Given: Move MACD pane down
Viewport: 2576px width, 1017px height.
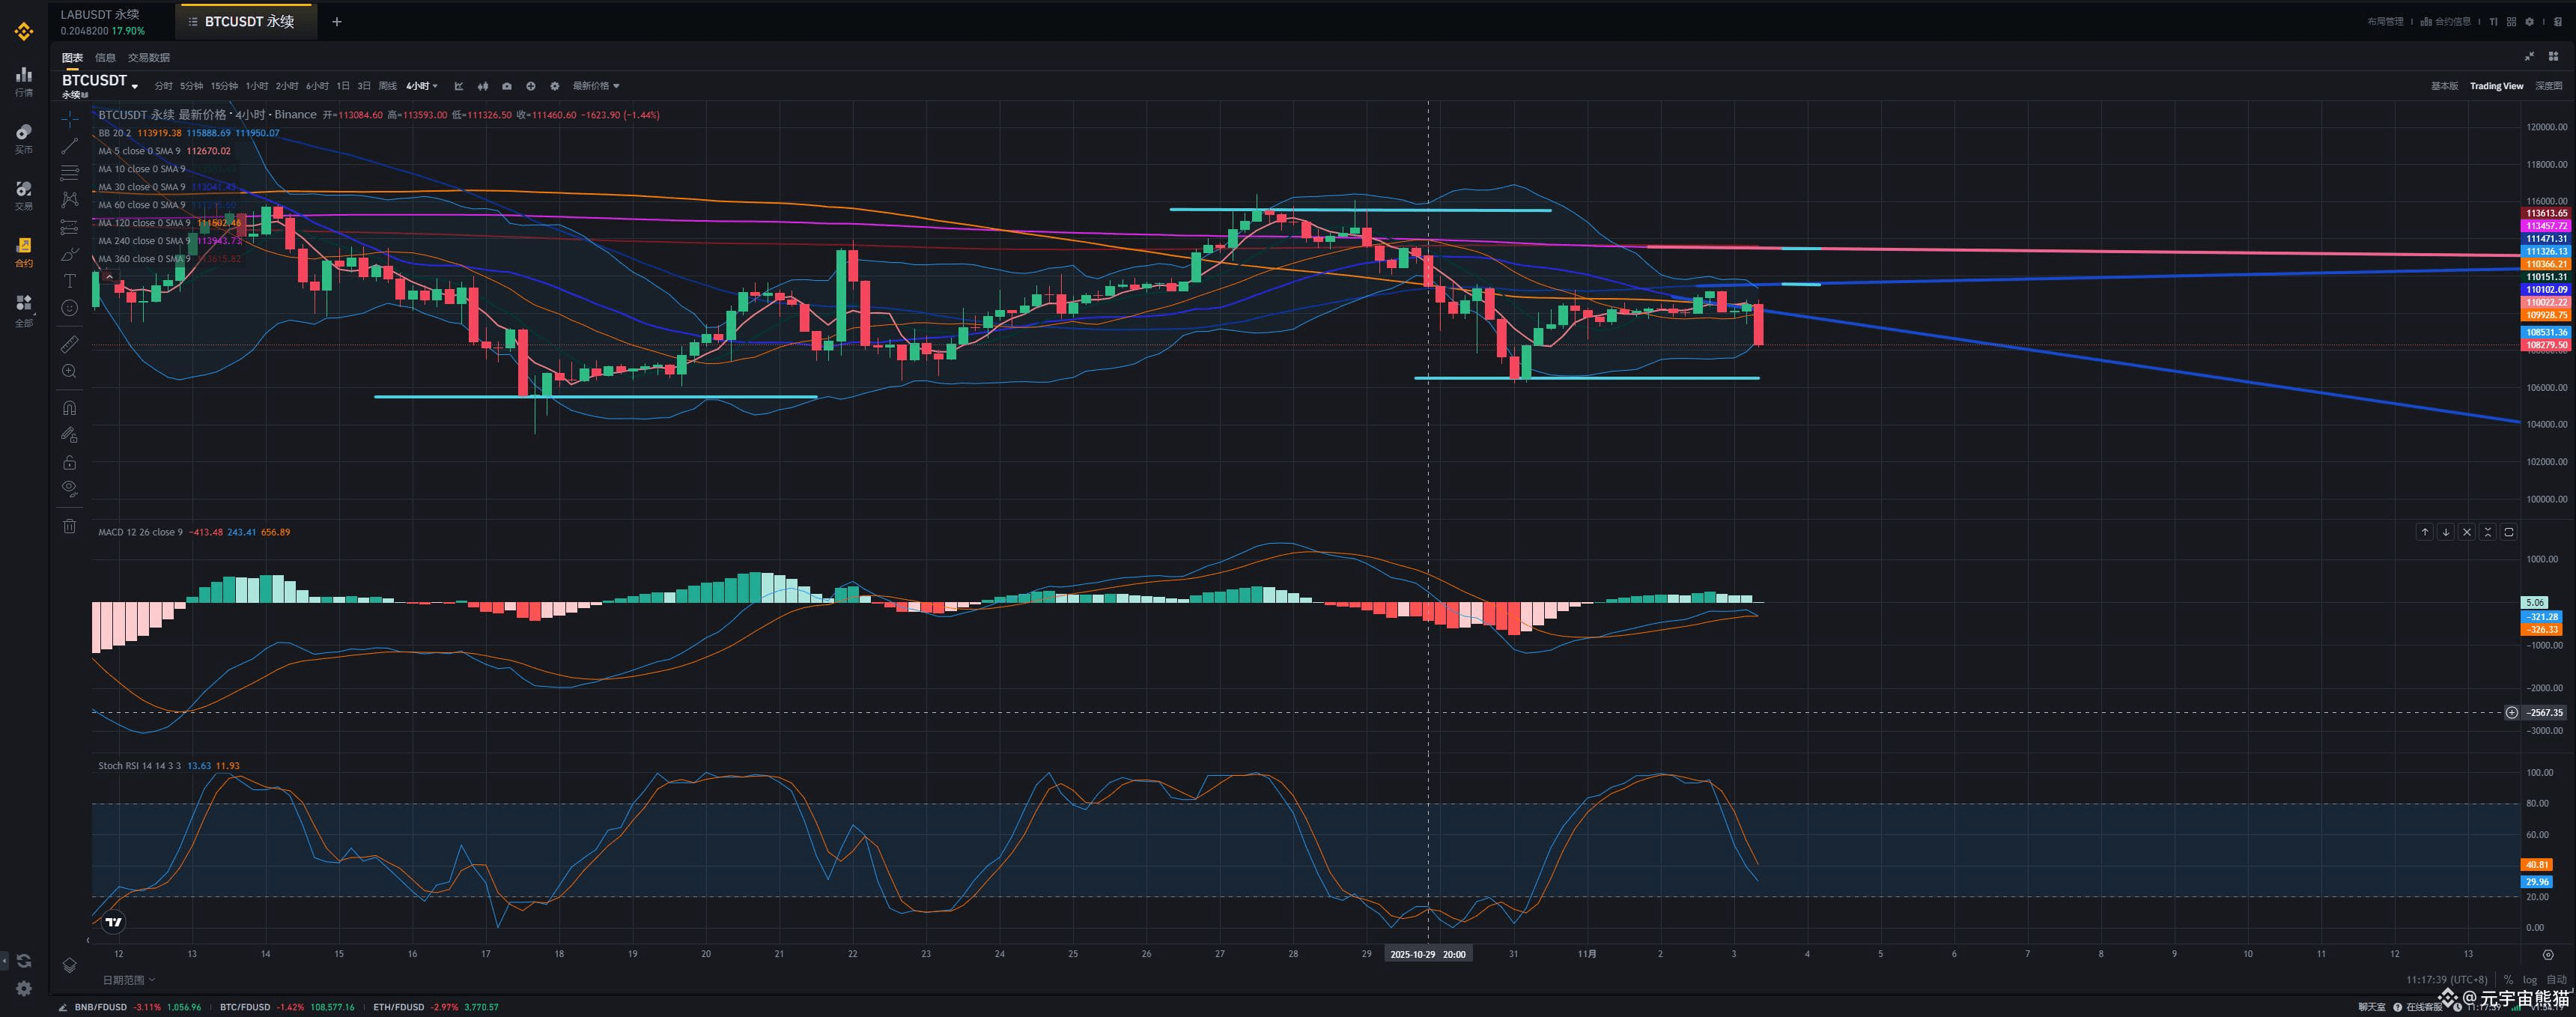Looking at the screenshot, I should [2446, 532].
